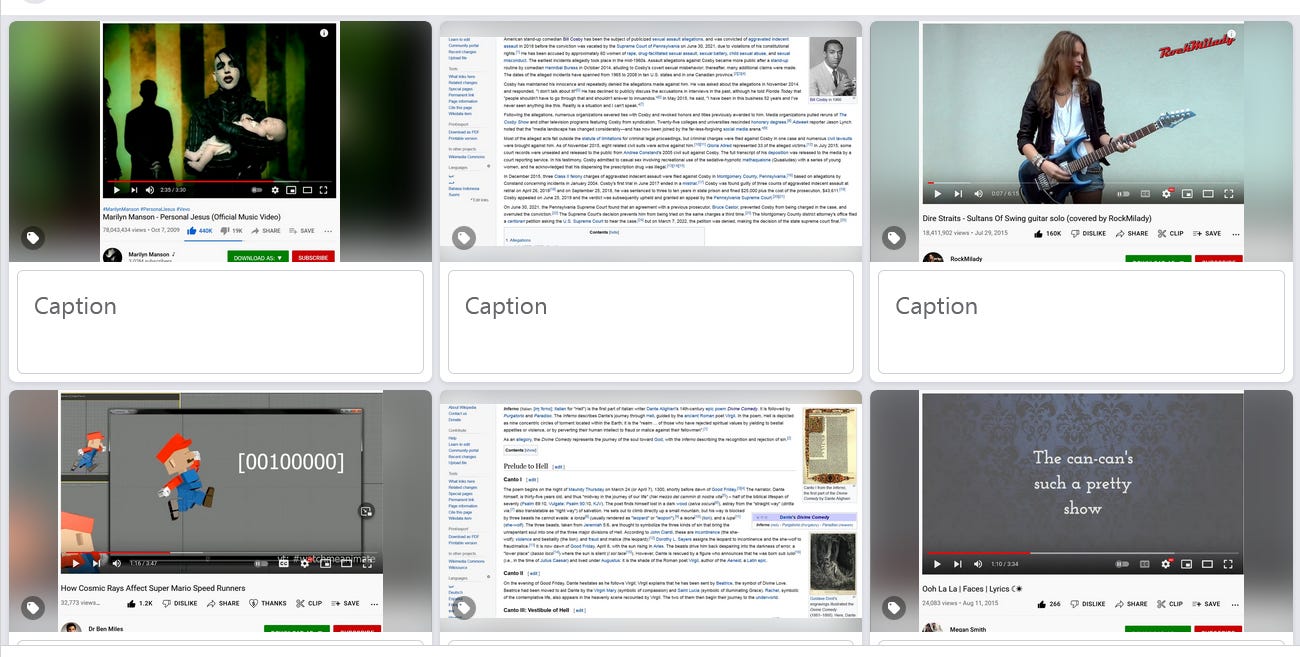
Task: Toggle autoplay in the Marilyn Manson player
Action: (x=257, y=190)
